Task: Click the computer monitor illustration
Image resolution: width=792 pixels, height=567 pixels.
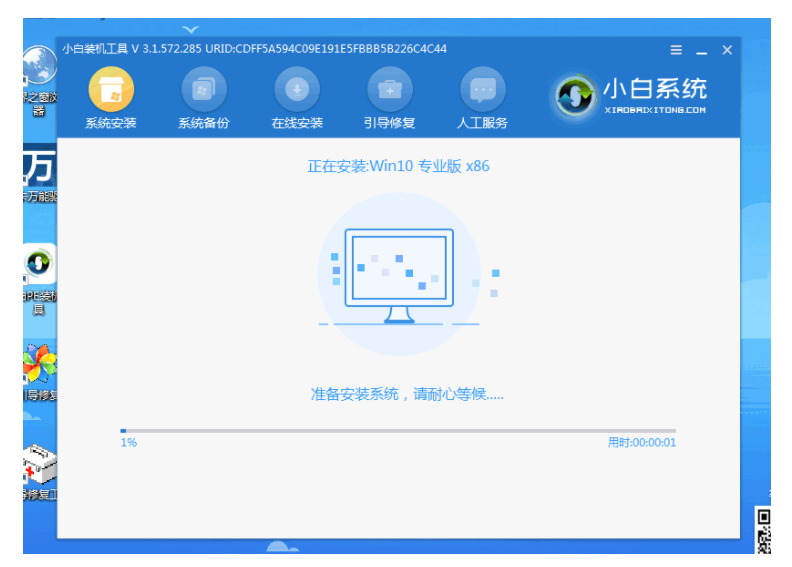Action: [398, 275]
